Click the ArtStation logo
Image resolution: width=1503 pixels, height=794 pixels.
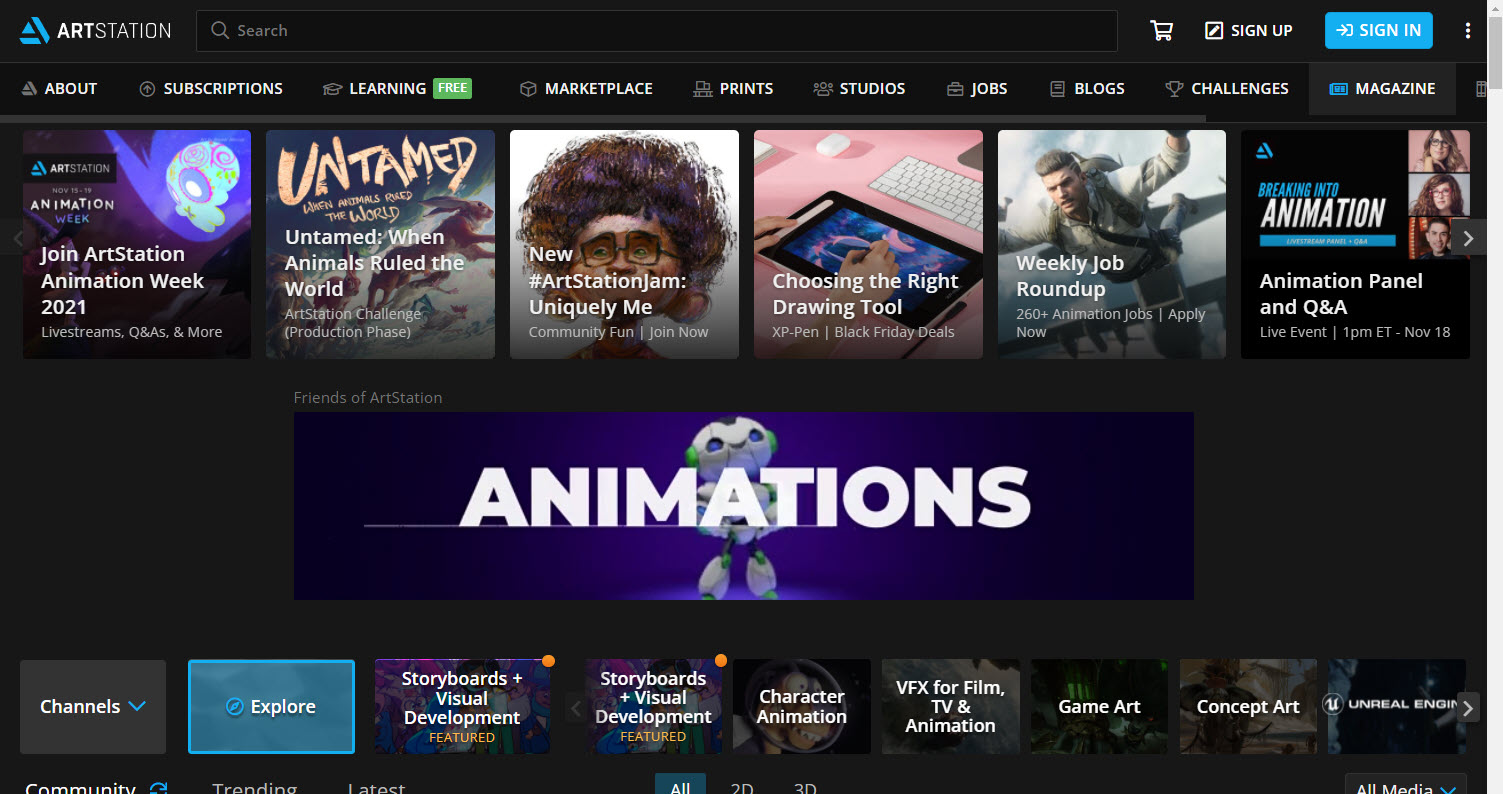click(x=96, y=30)
